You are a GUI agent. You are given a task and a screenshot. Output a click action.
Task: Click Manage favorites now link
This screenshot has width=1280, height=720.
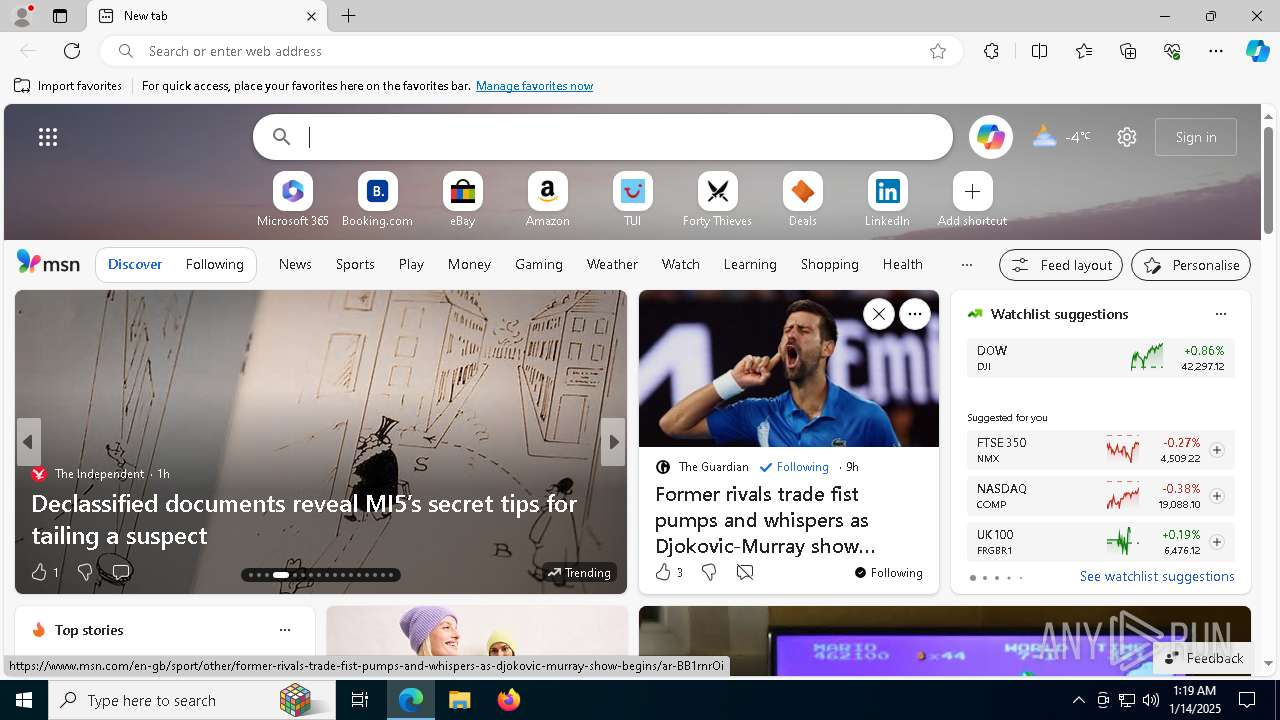534,86
